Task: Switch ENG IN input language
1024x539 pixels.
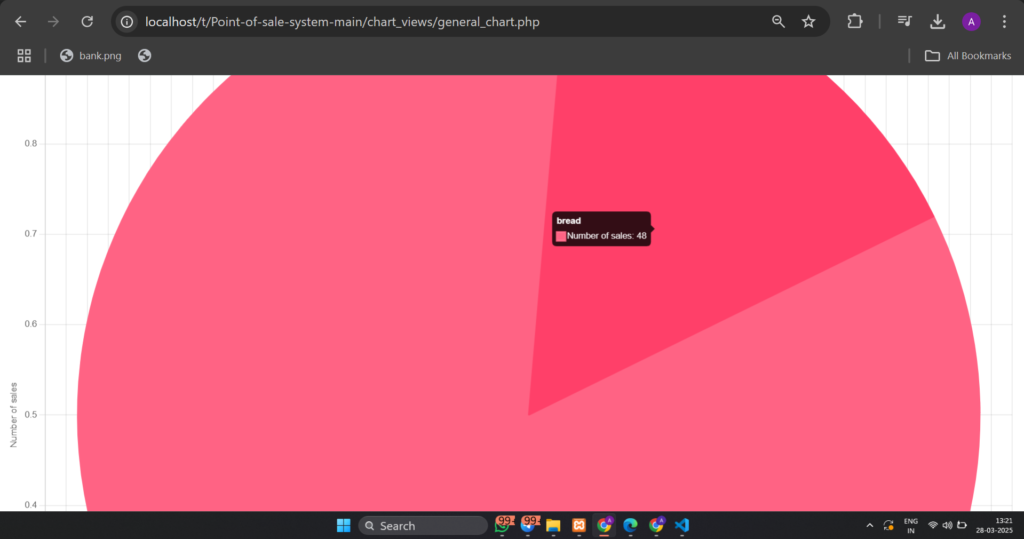Action: click(x=910, y=526)
